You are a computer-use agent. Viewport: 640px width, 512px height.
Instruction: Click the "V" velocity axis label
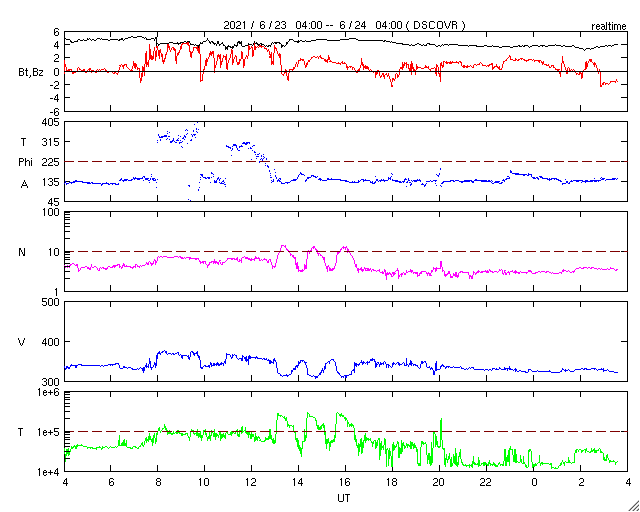(21, 342)
